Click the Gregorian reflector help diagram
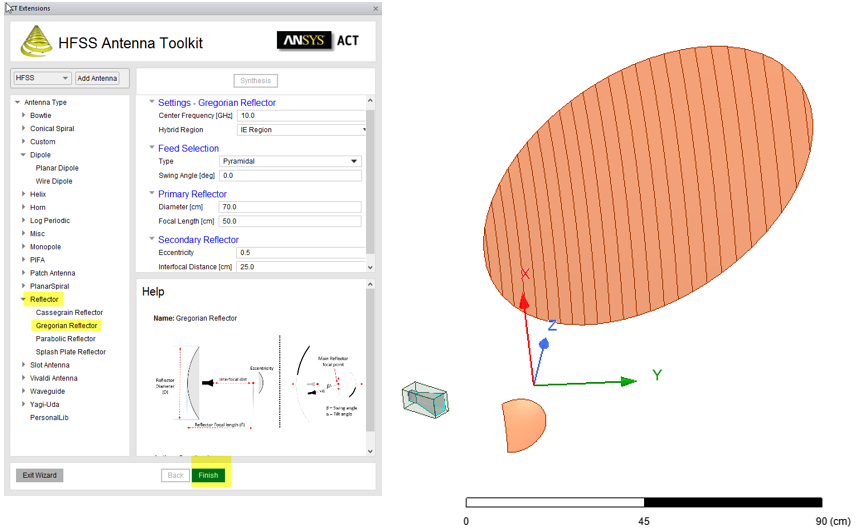 [x=257, y=382]
